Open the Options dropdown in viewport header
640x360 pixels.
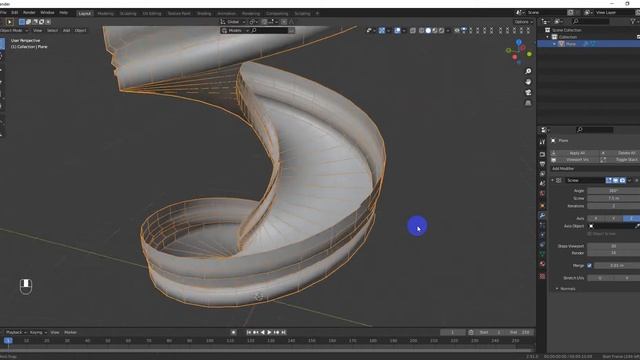(523, 22)
